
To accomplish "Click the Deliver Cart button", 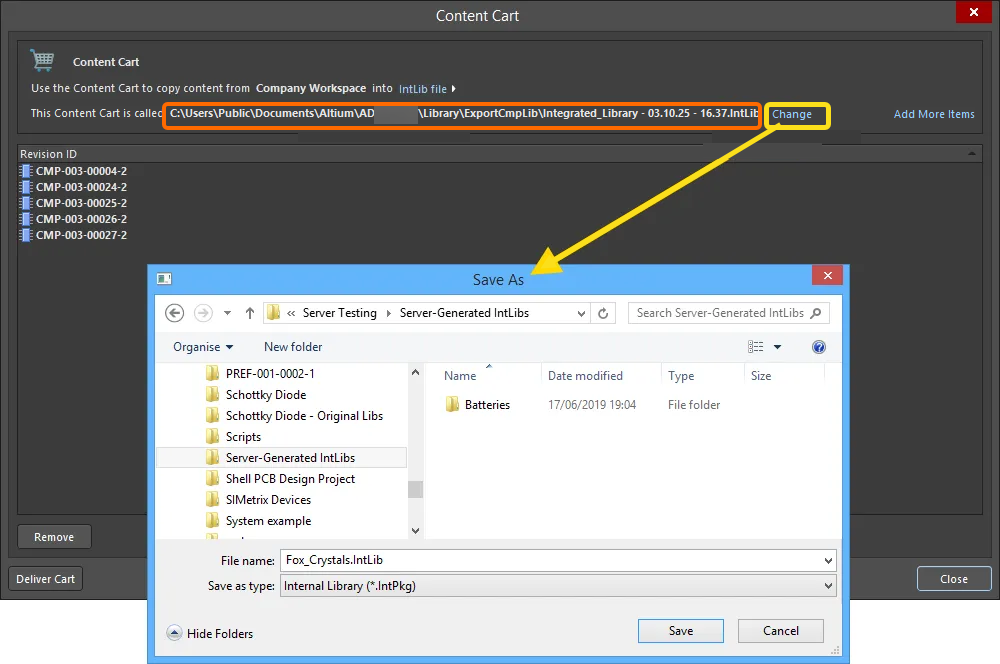I will click(x=44, y=578).
